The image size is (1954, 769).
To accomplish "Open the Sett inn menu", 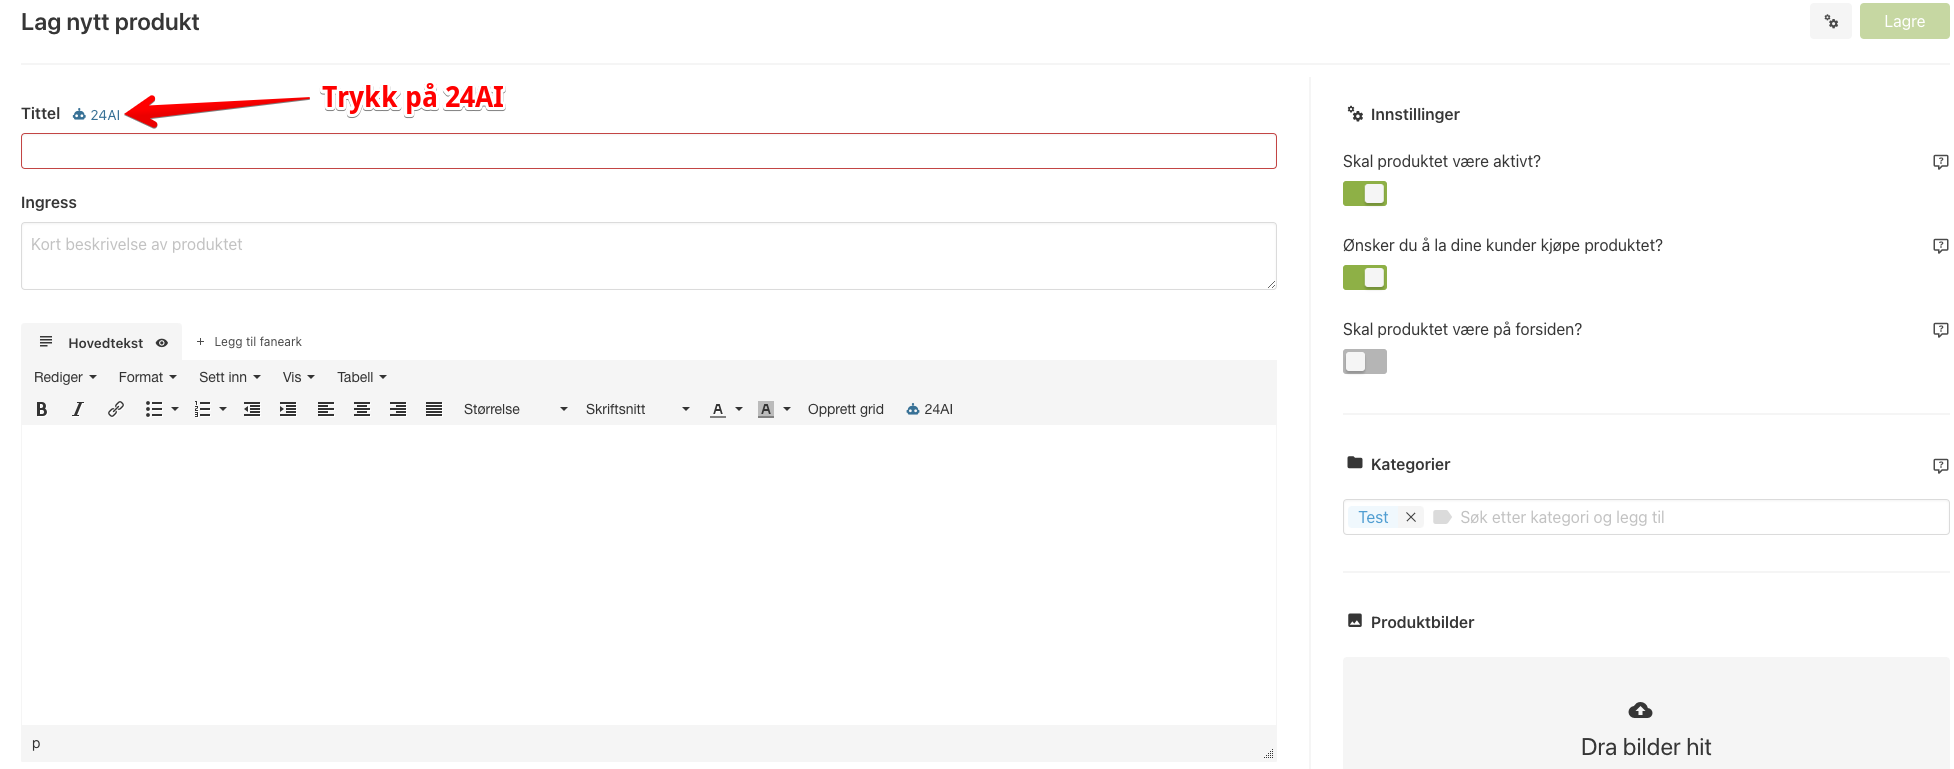I will point(229,377).
